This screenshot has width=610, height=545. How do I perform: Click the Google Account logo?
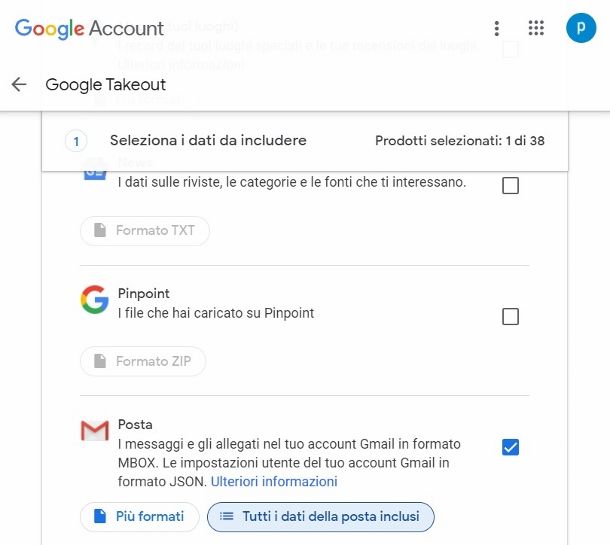tap(89, 29)
